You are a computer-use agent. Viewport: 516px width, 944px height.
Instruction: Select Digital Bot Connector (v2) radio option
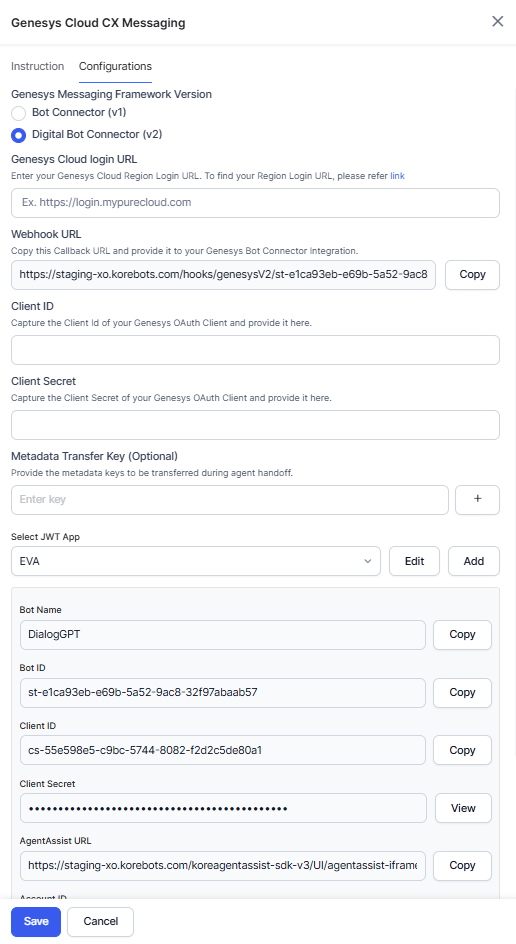point(19,135)
